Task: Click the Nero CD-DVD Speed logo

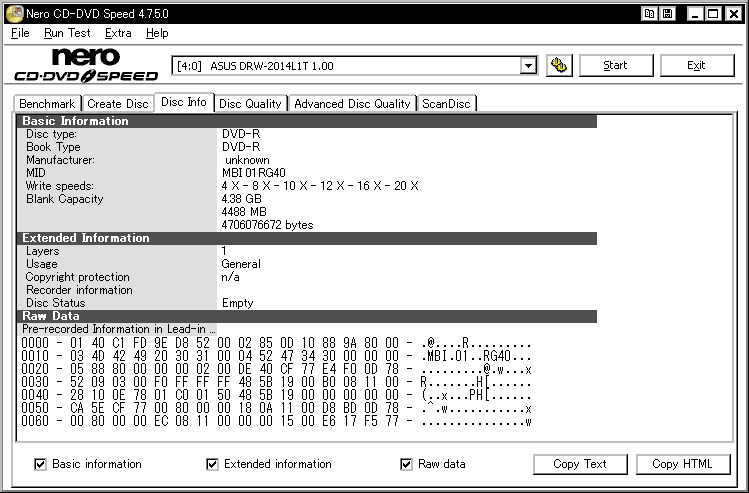Action: coord(86,65)
